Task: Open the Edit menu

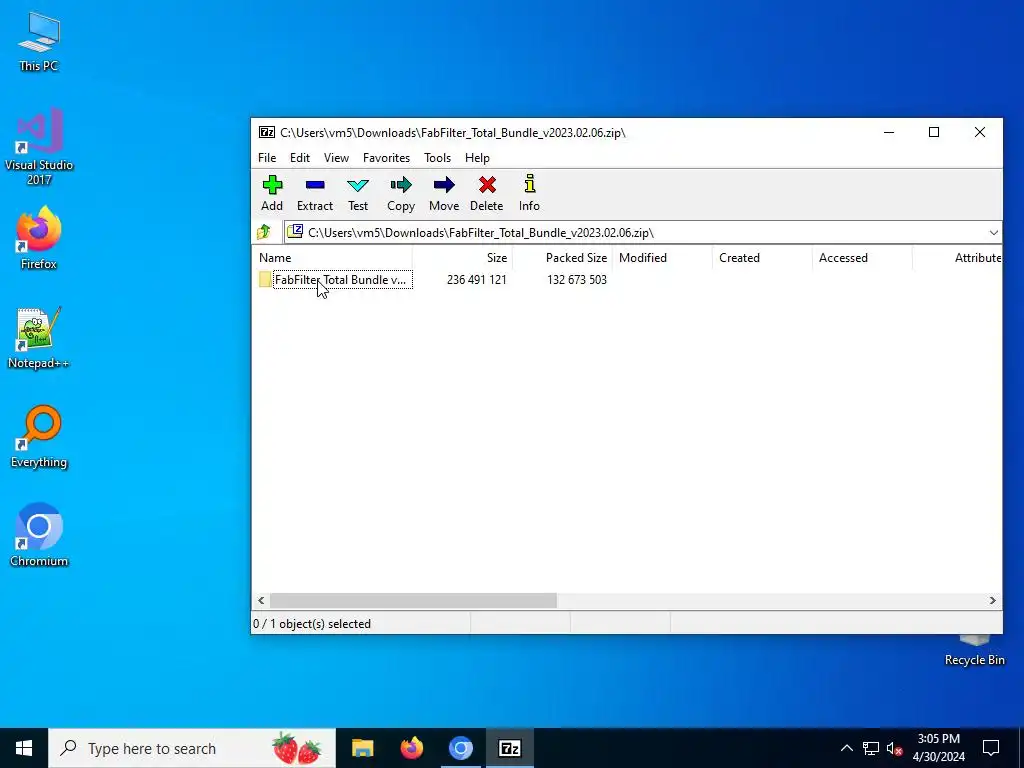Action: point(300,158)
